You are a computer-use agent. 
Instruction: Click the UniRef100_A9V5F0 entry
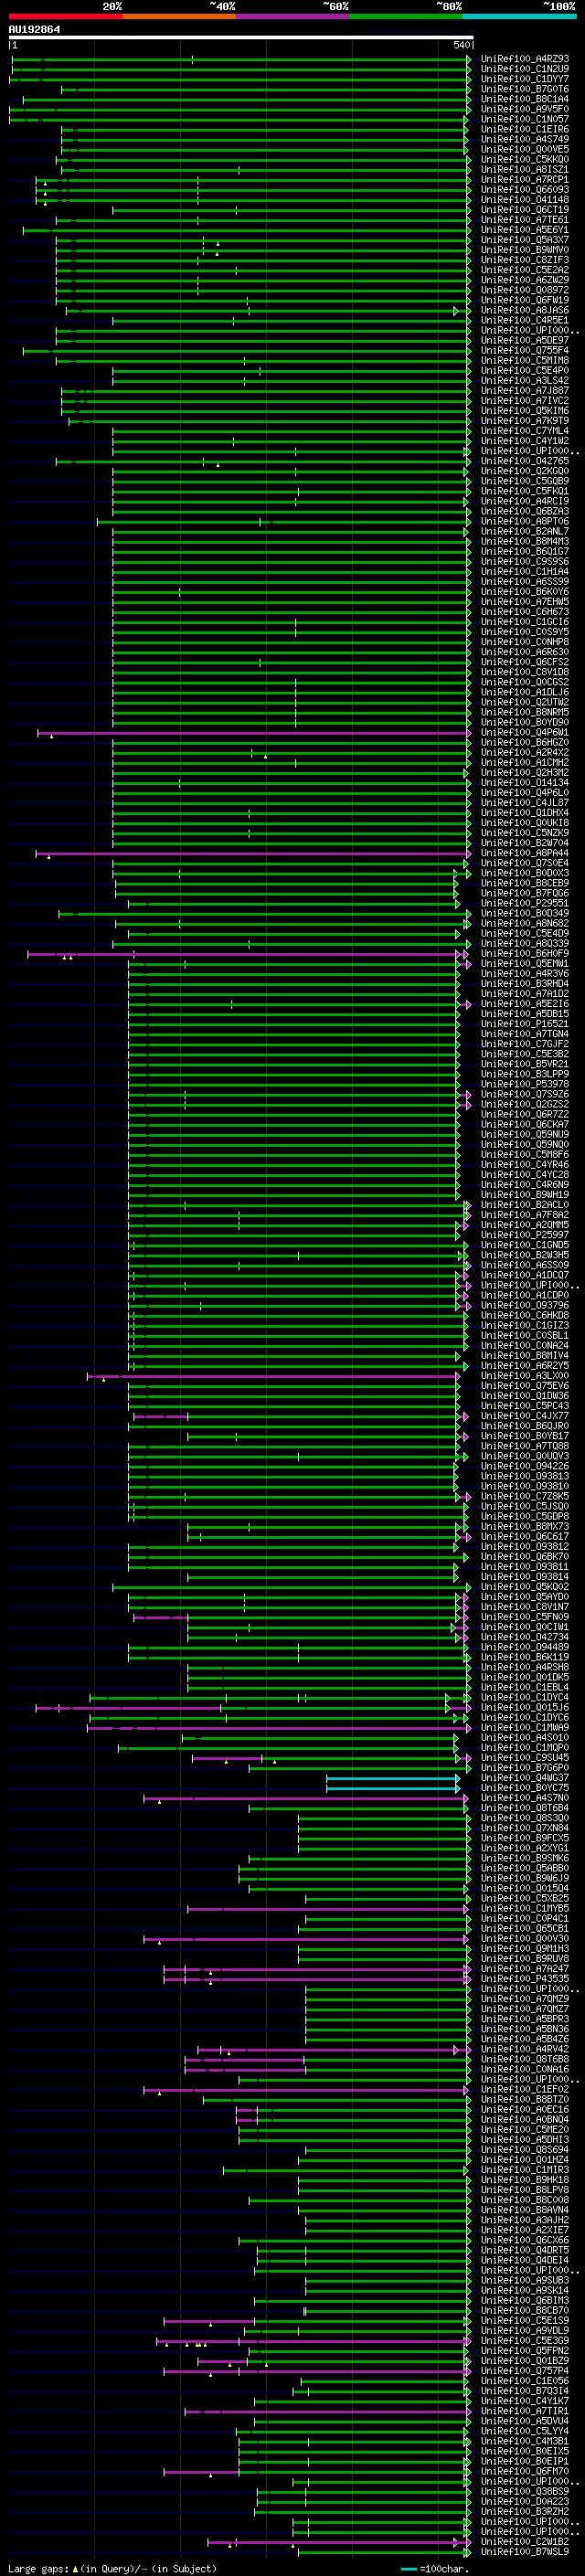(525, 109)
